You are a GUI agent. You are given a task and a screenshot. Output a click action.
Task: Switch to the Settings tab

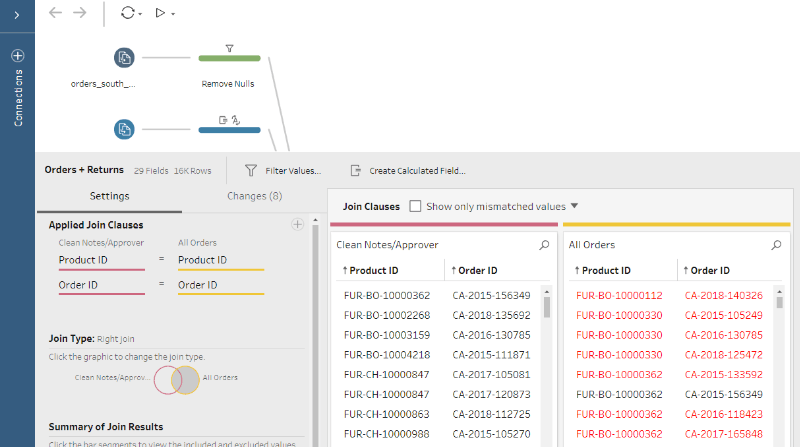point(109,196)
